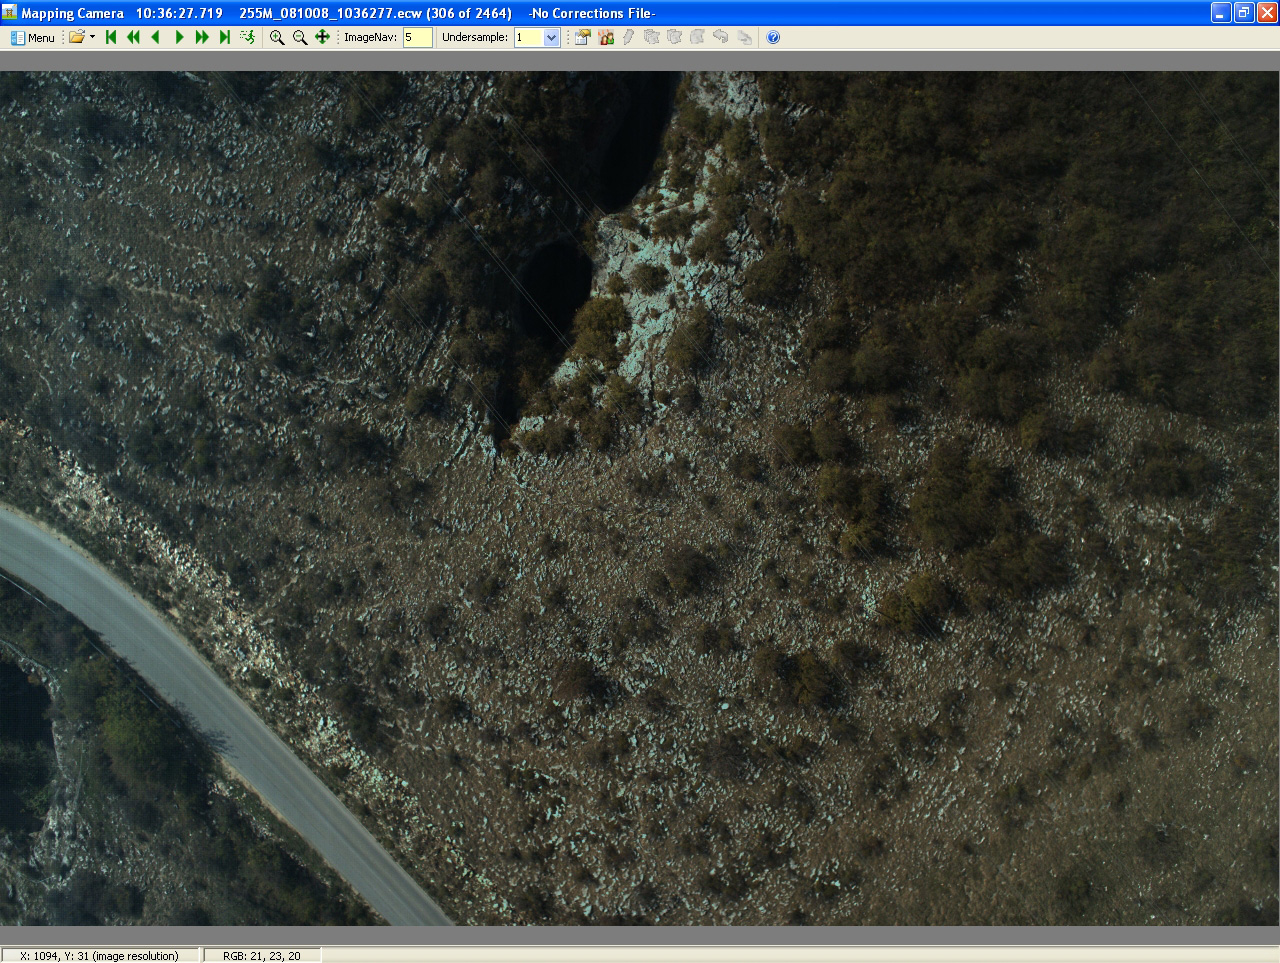
Task: Skip backward multiple images with double-left arrow
Action: point(133,37)
